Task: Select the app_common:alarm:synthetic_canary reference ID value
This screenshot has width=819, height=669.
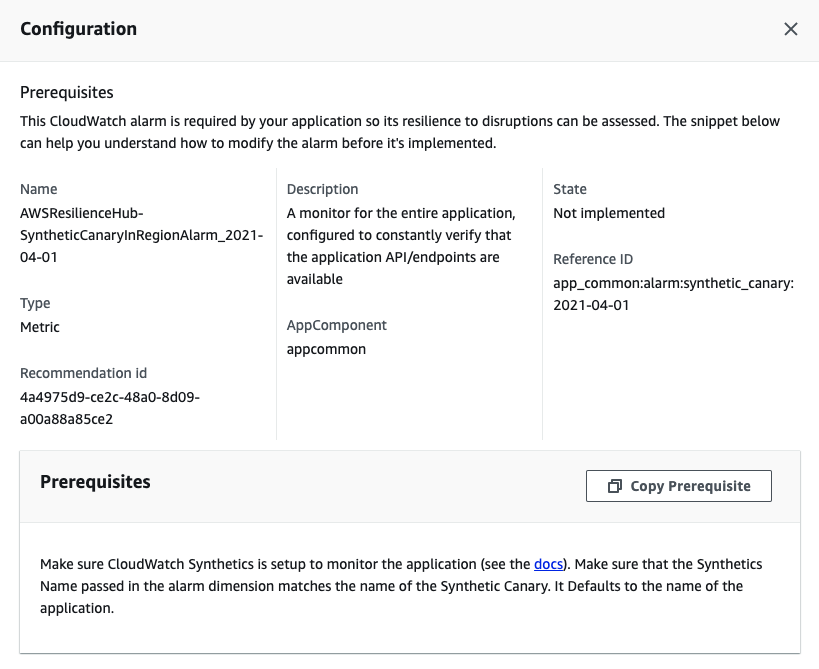Action: pyautogui.click(x=673, y=294)
